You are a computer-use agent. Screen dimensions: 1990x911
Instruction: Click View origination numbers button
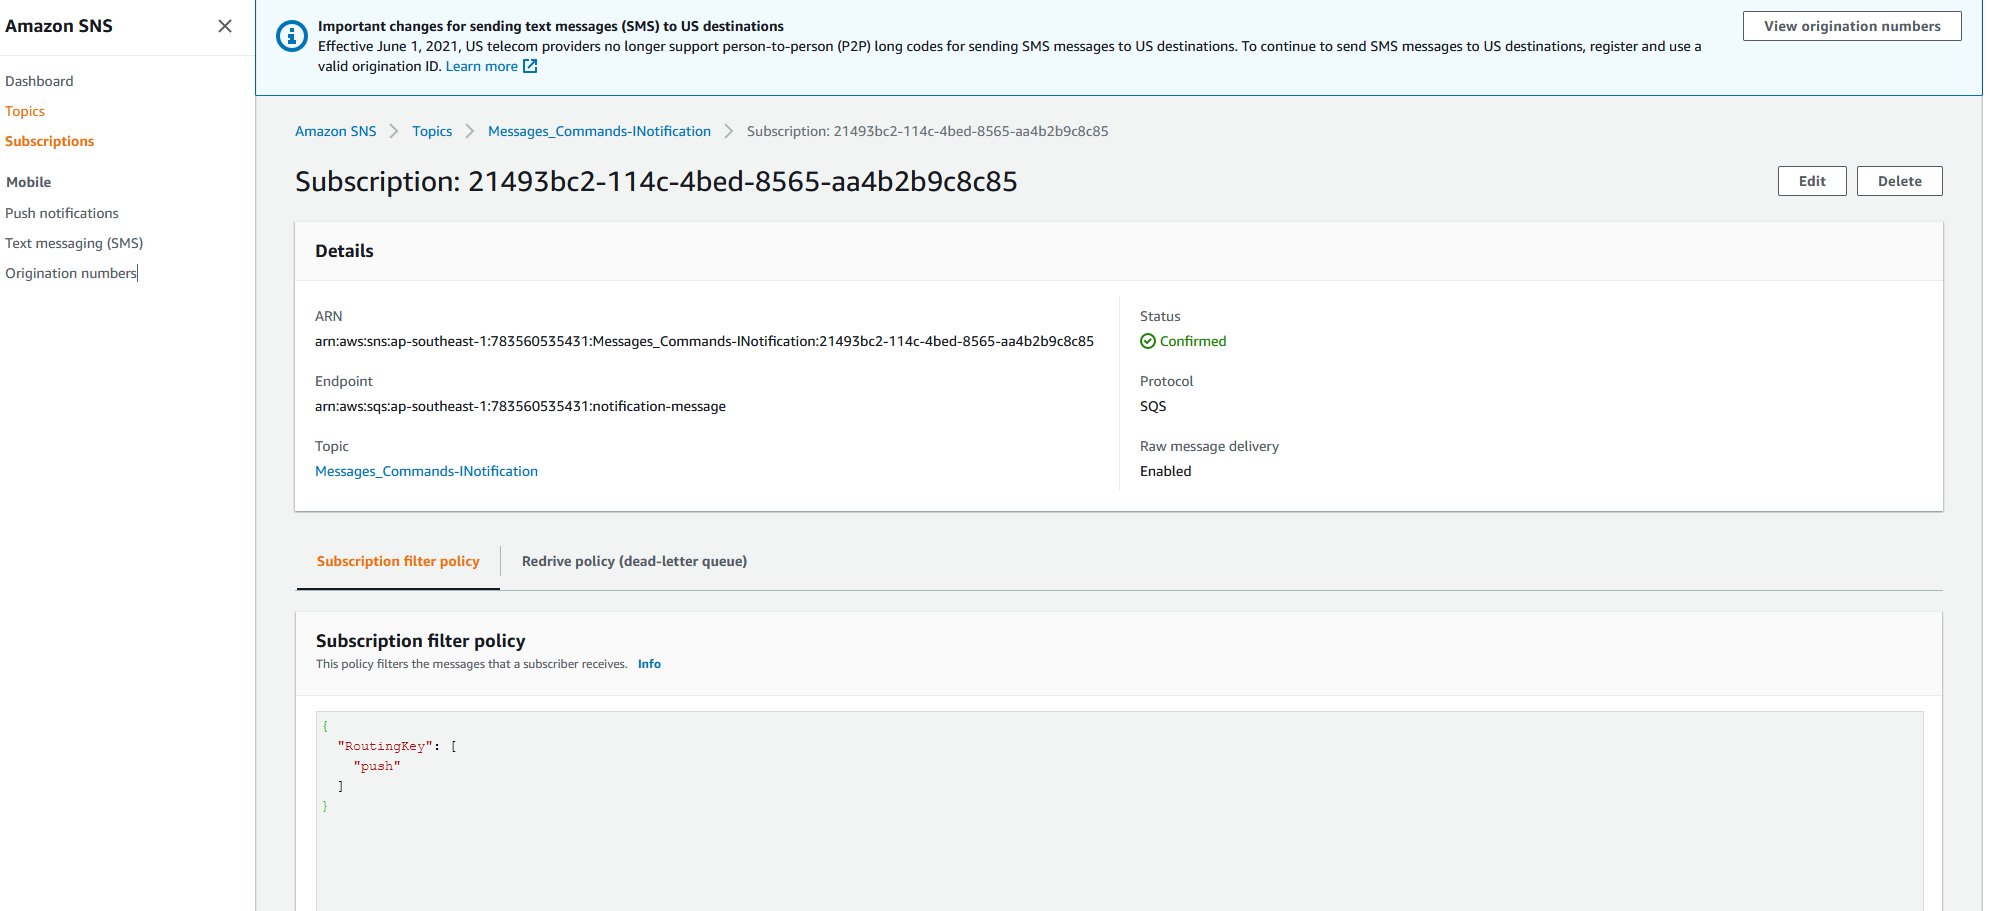tap(1852, 26)
